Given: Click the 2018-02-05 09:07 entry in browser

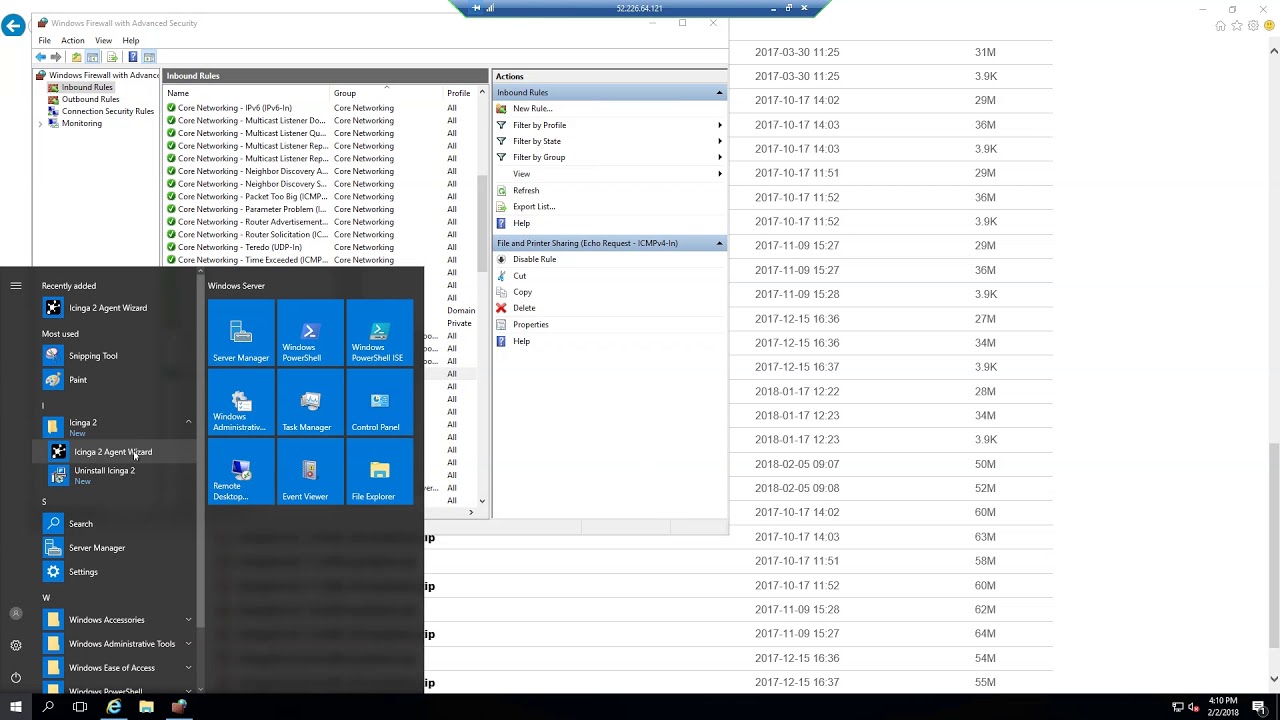Looking at the screenshot, I should pos(797,464).
